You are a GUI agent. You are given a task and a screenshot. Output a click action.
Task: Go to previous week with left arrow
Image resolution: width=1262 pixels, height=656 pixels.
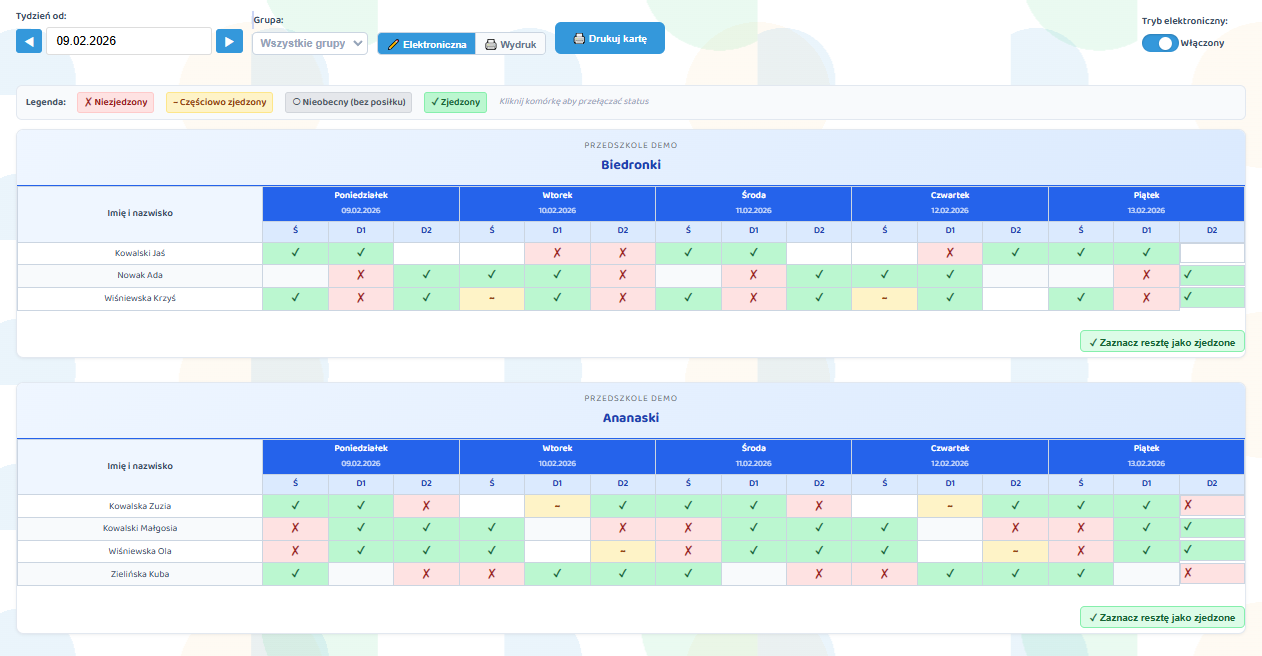pos(29,41)
